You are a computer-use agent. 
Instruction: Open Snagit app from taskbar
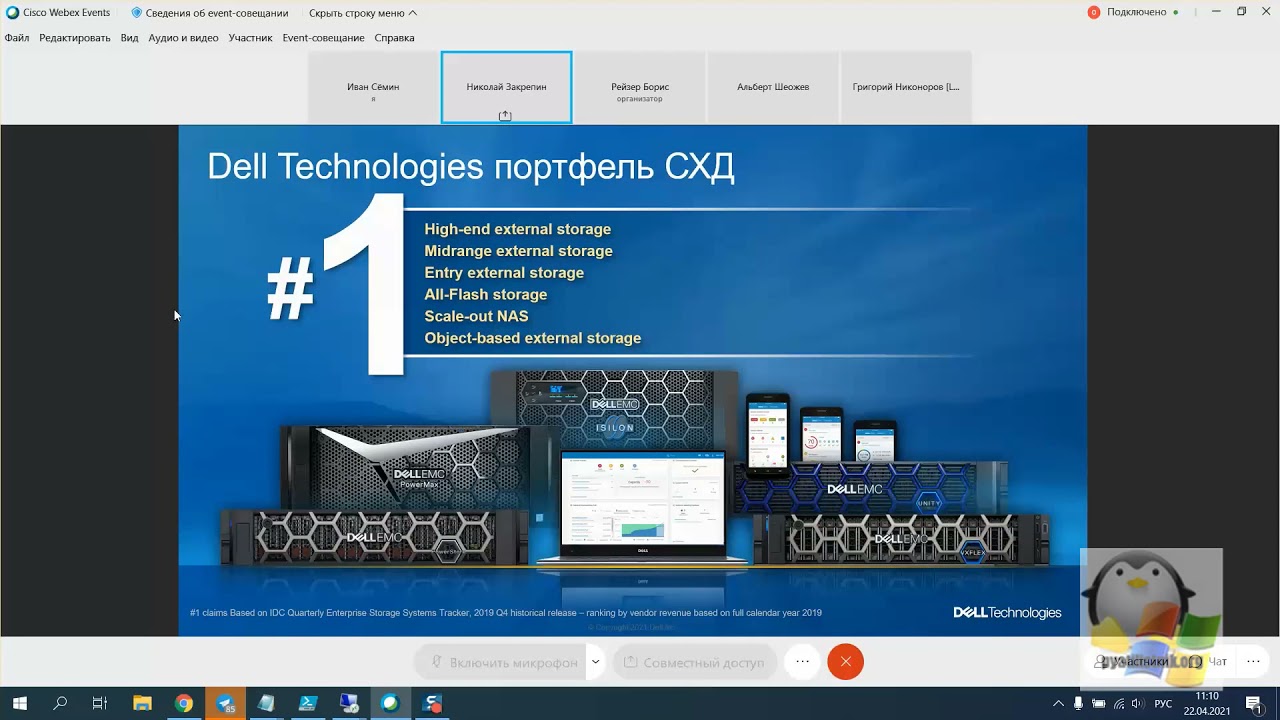click(432, 703)
